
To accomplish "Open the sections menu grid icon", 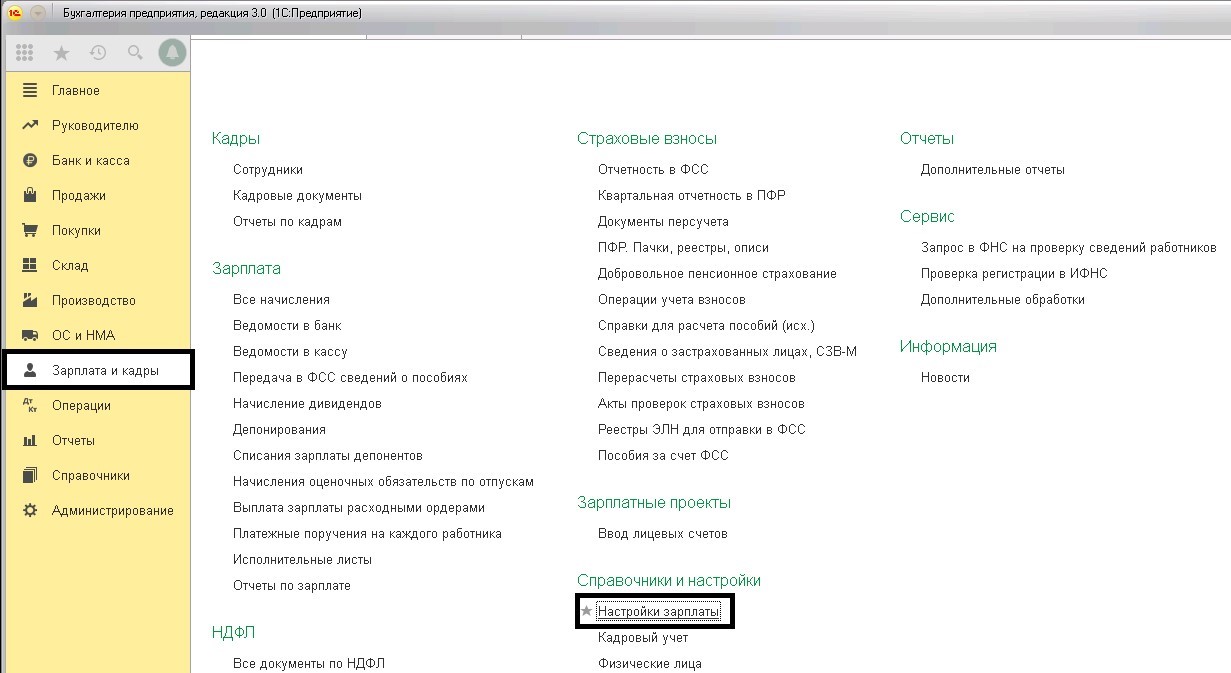I will [25, 53].
